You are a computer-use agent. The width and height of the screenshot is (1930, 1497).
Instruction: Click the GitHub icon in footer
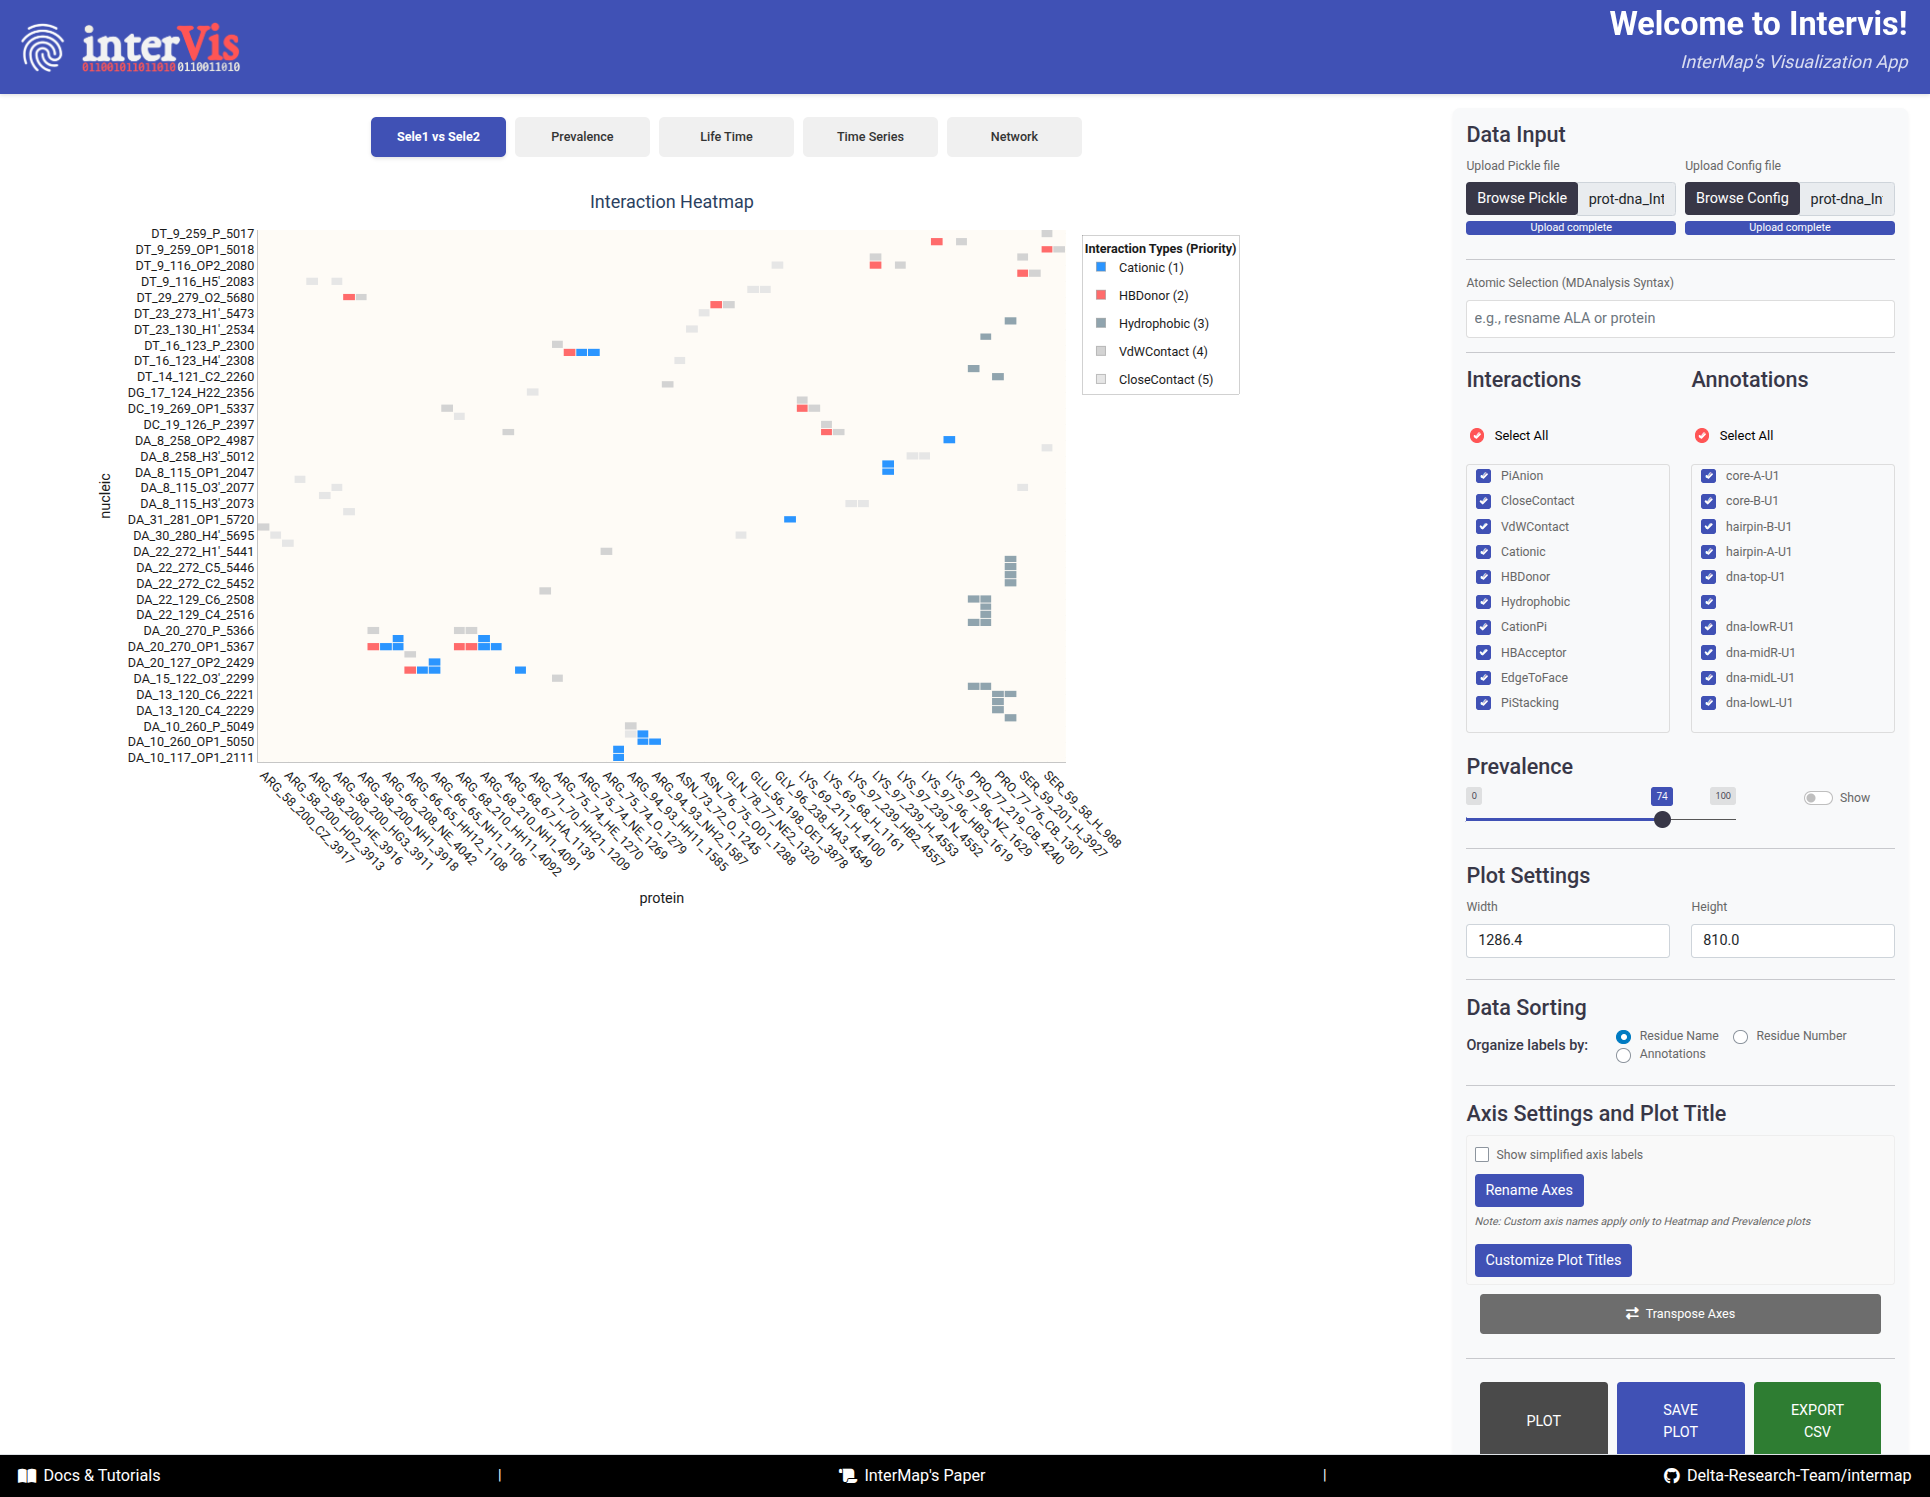point(1671,1475)
